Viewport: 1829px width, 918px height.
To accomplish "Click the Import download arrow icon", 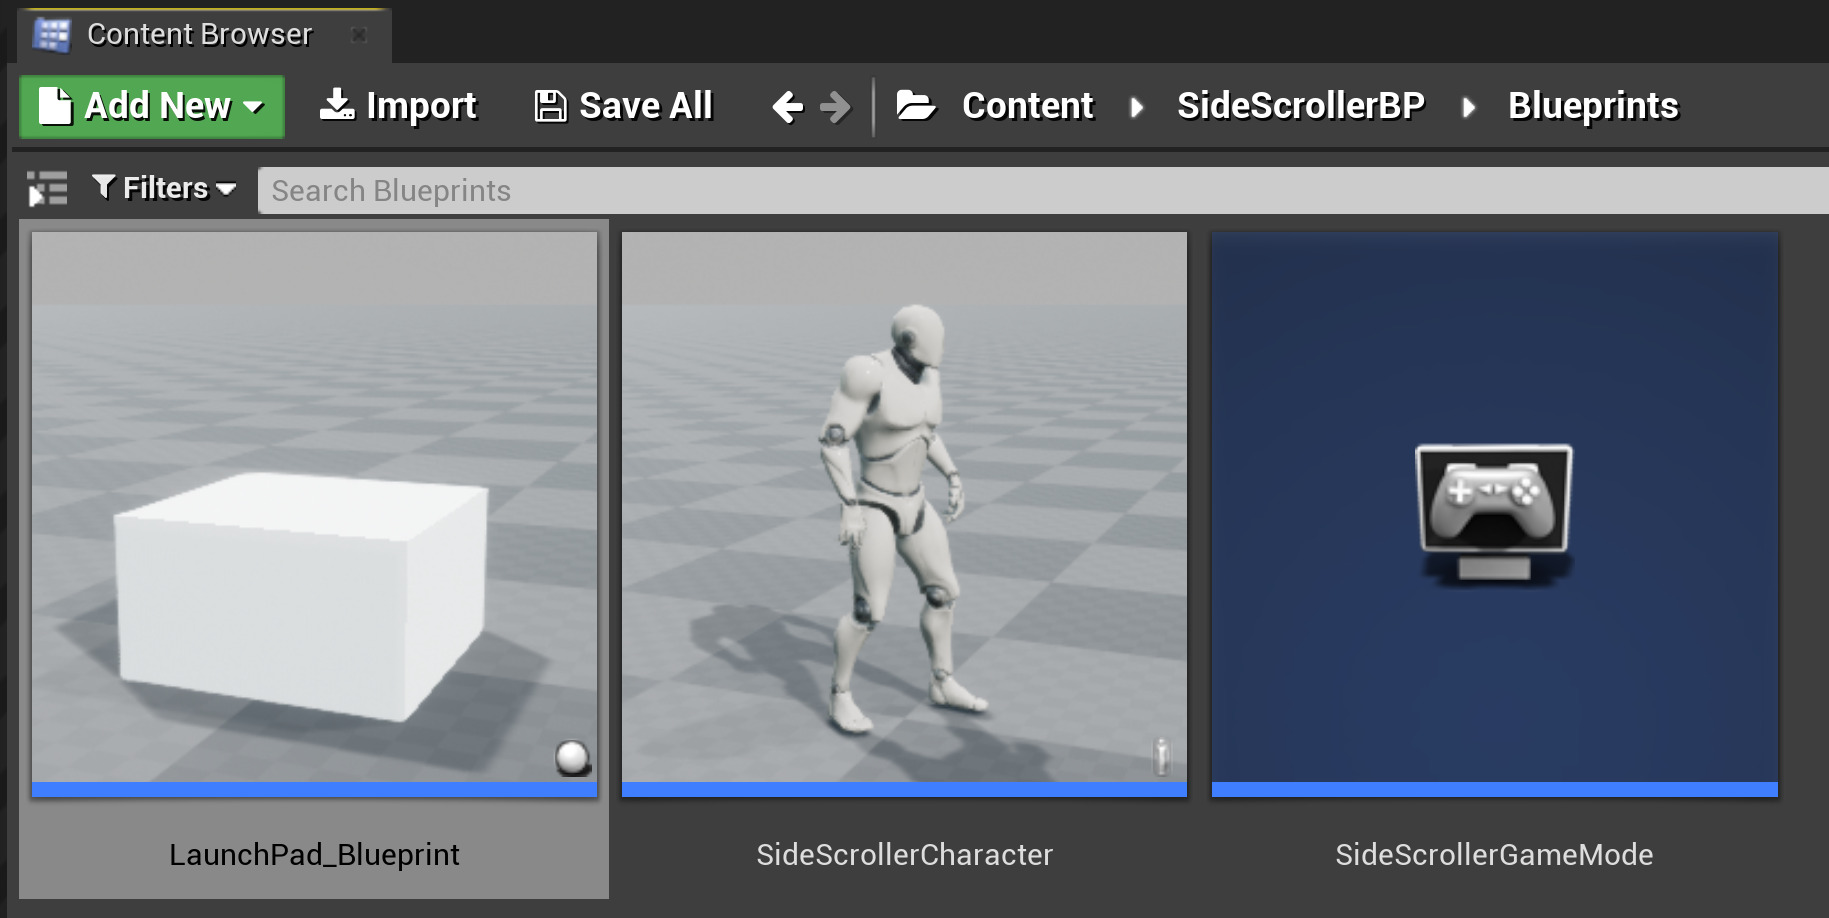I will pyautogui.click(x=337, y=104).
